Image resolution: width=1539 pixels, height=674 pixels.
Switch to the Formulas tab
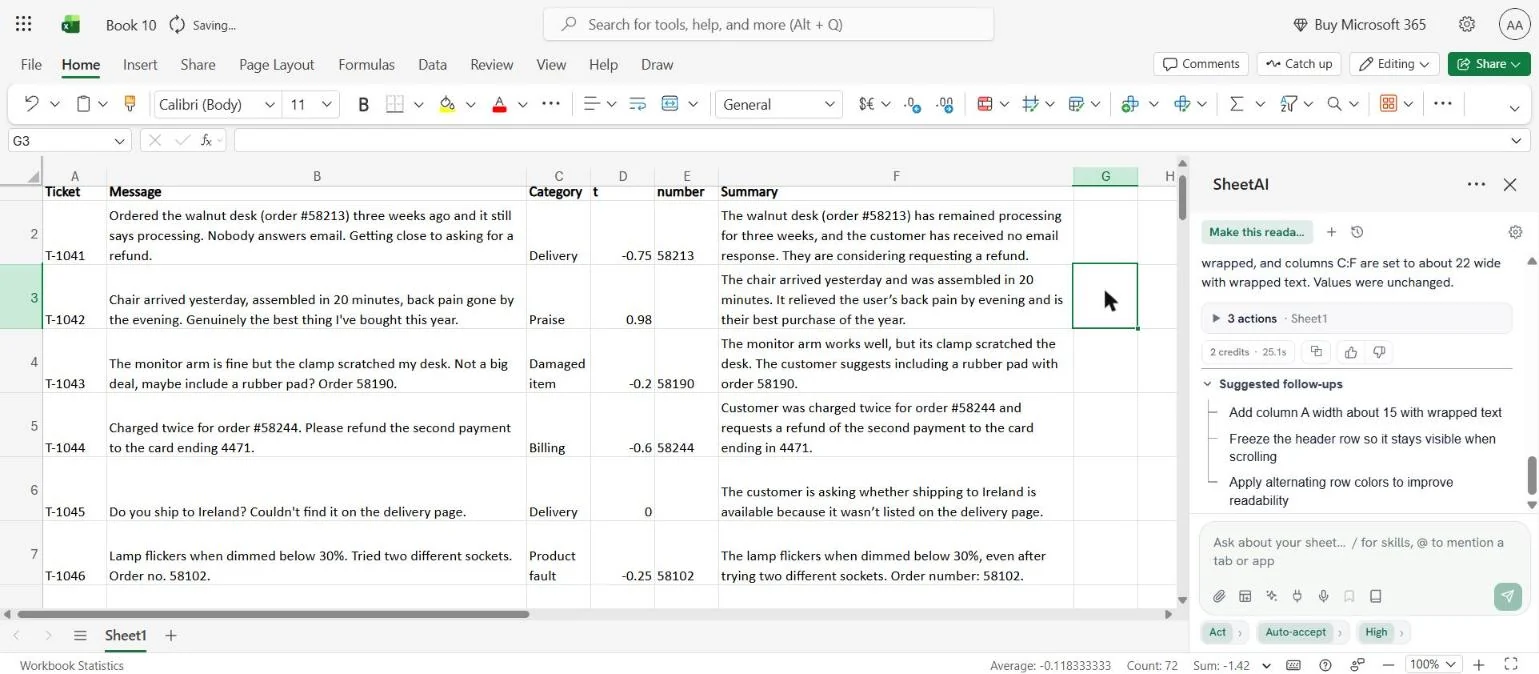(366, 64)
